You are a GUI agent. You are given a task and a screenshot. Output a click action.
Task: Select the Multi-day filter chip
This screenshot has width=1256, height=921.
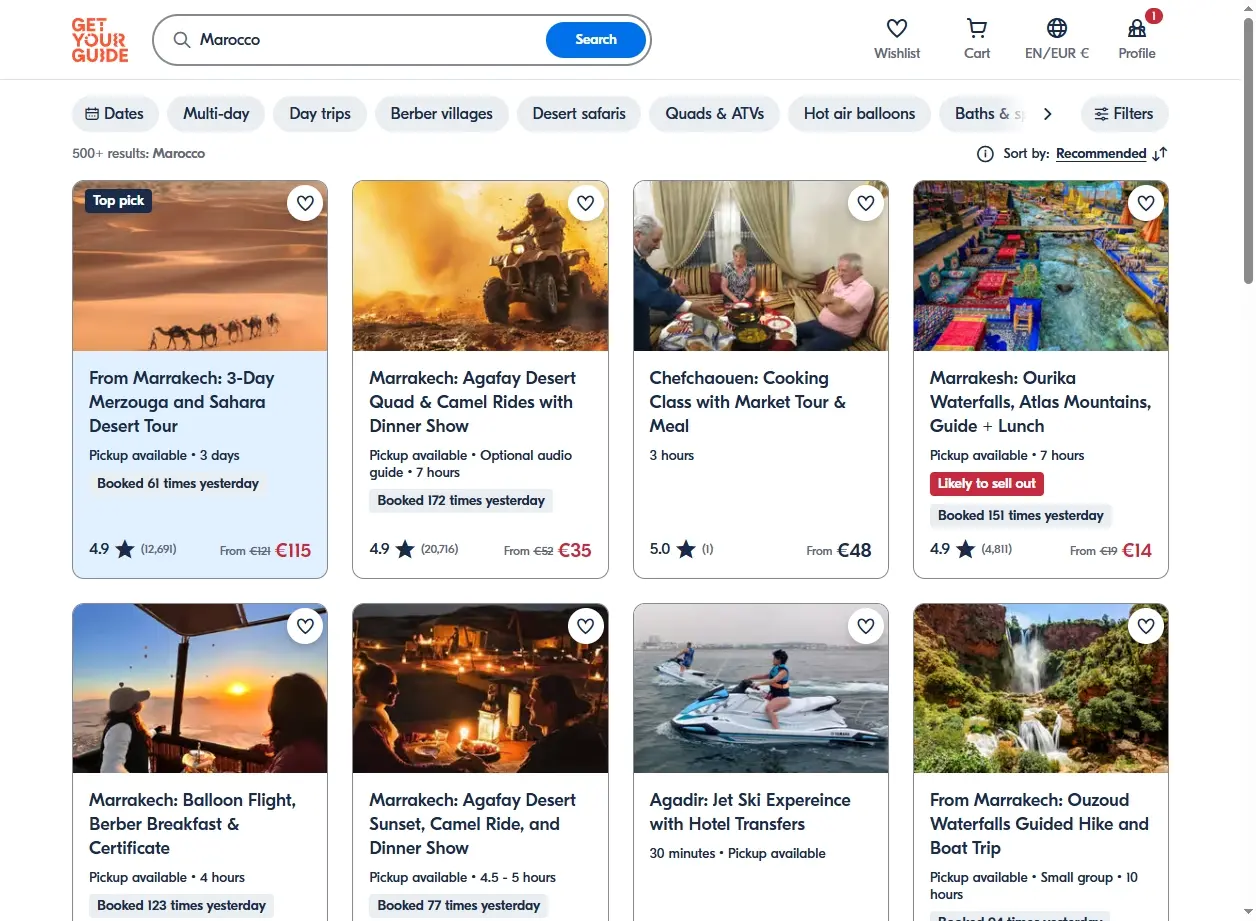tap(216, 114)
